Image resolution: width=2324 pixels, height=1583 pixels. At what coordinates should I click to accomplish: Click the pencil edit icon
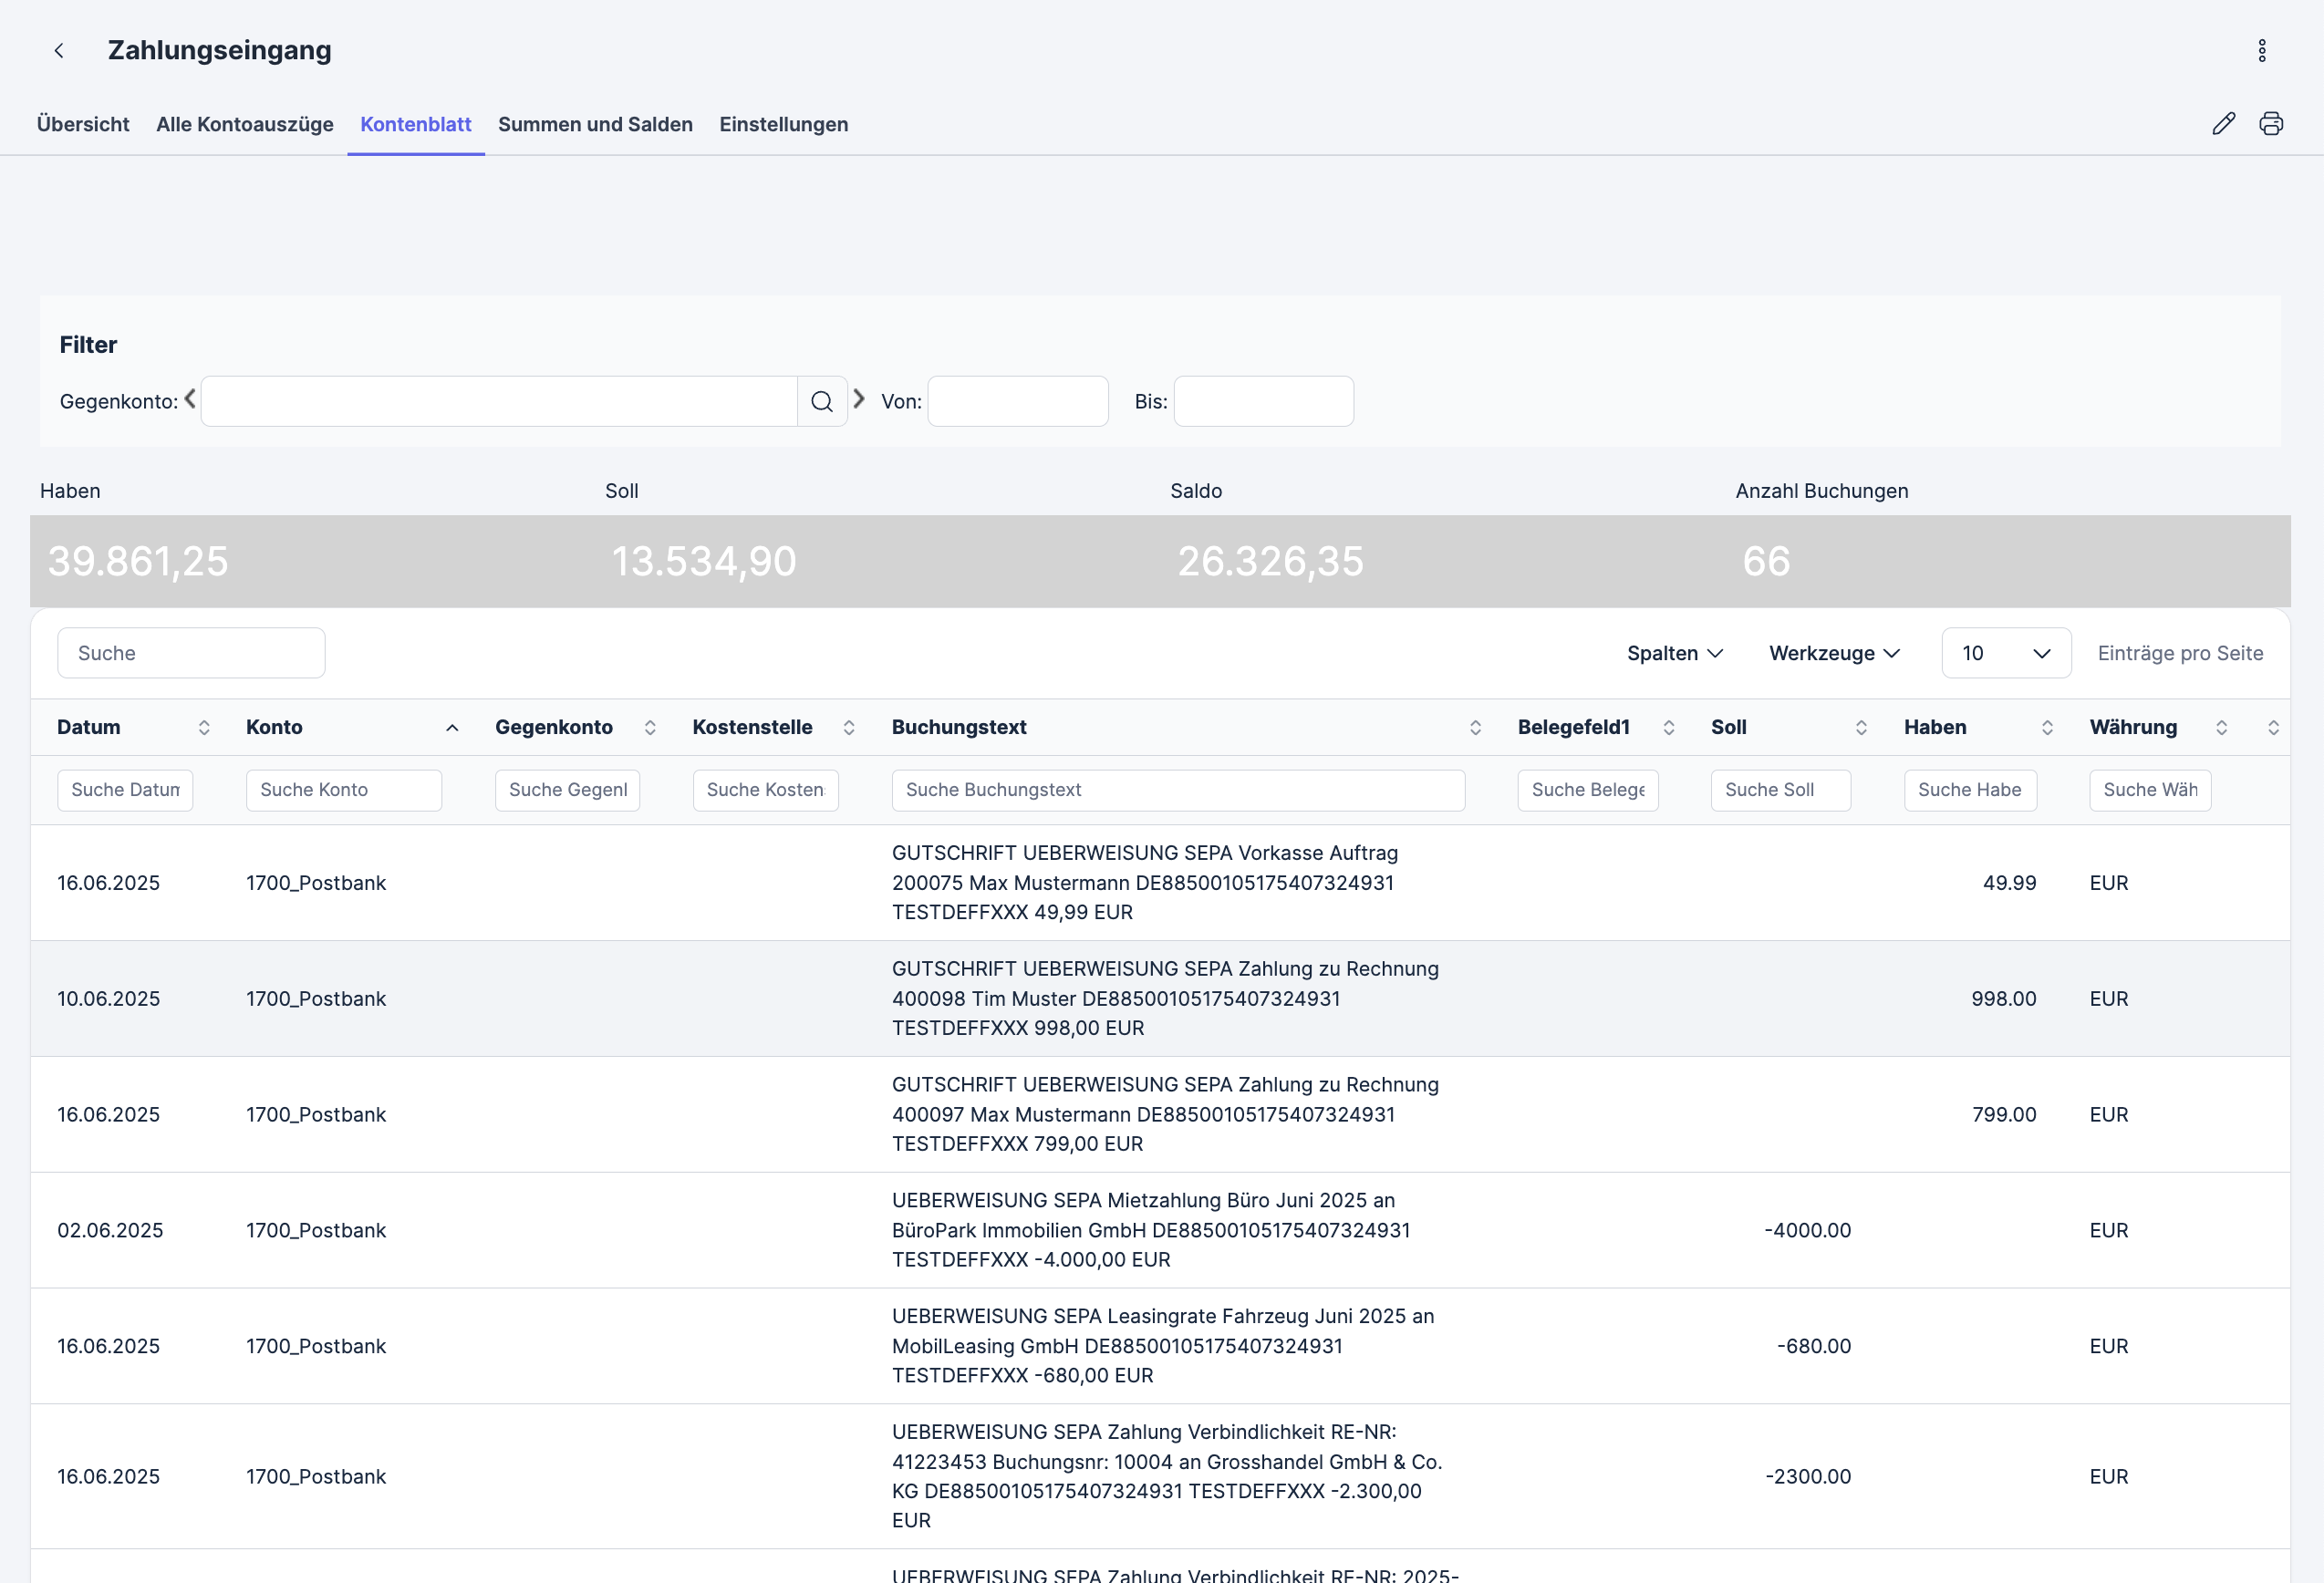tap(2222, 124)
